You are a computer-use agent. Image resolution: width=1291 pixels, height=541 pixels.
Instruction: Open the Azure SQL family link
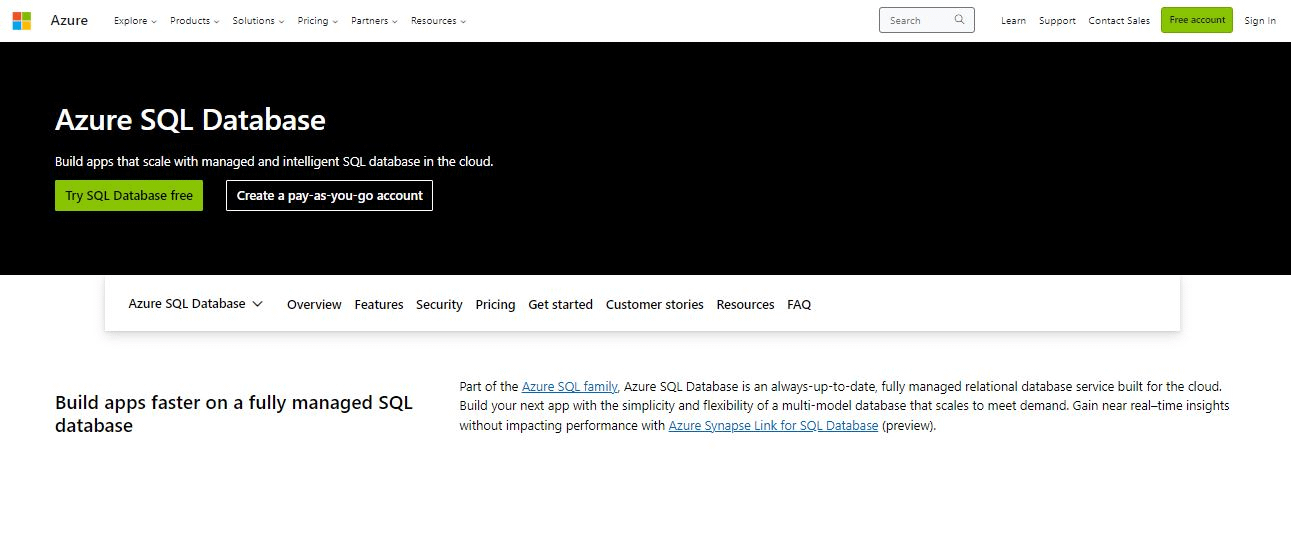pos(570,386)
